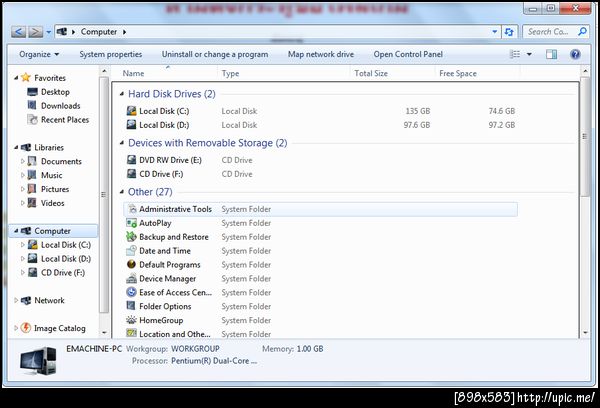This screenshot has width=600, height=408.
Task: Collapse the Favorites tree
Action: (x=16, y=78)
